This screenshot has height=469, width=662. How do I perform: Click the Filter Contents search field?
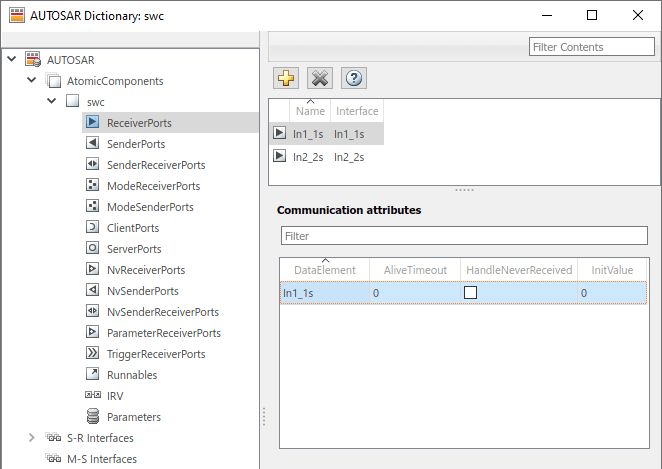click(x=592, y=47)
